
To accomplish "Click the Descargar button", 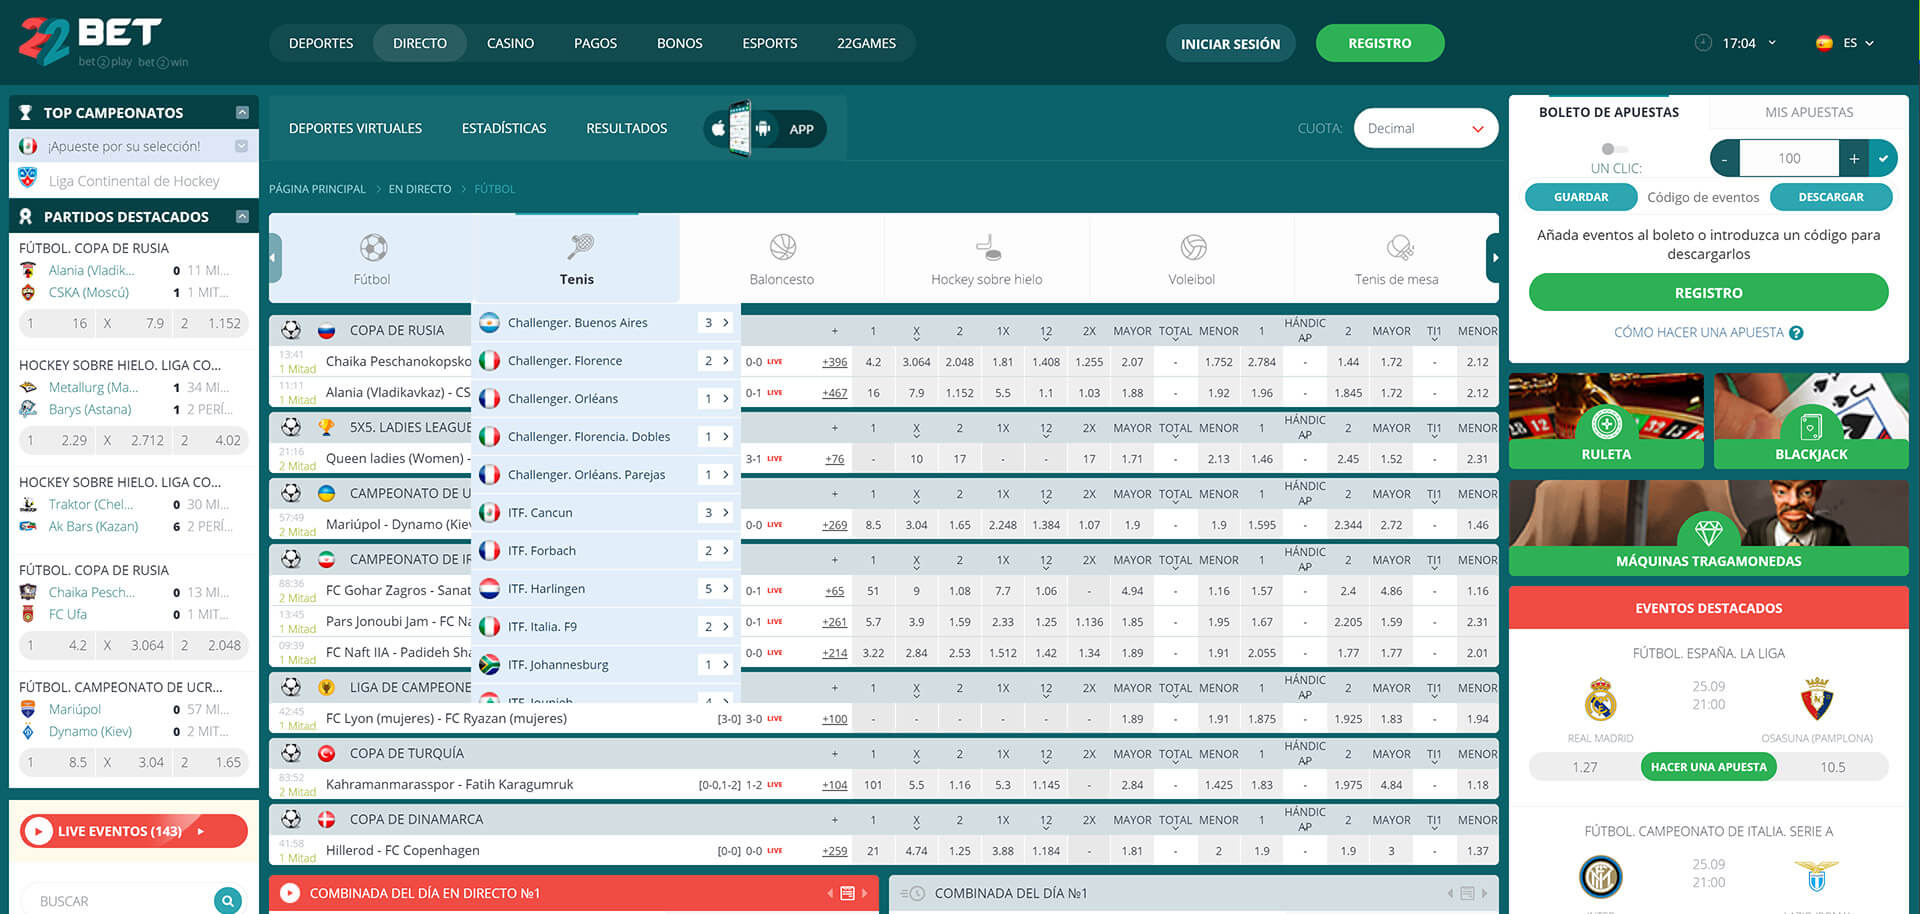I will click(1830, 197).
